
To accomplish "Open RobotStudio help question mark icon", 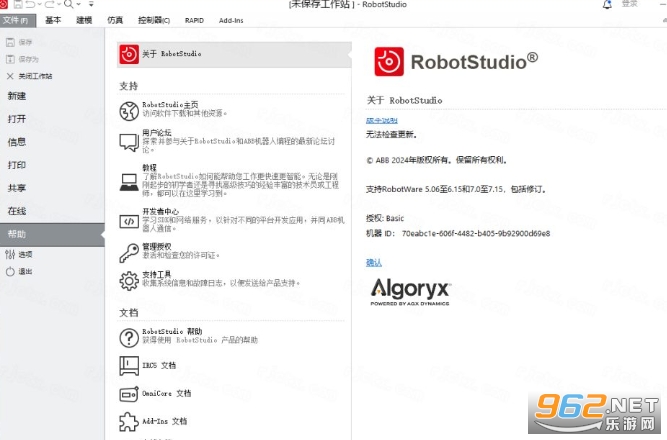I will click(129, 338).
